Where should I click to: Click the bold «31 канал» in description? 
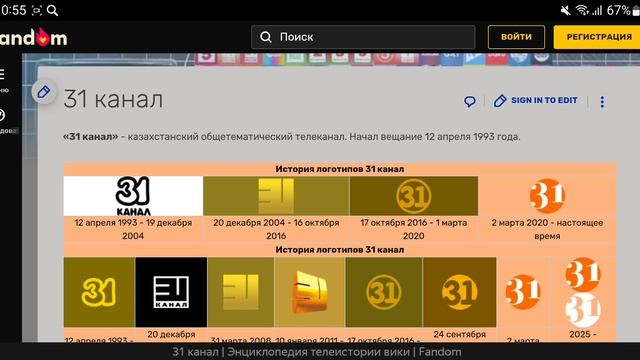pos(90,137)
